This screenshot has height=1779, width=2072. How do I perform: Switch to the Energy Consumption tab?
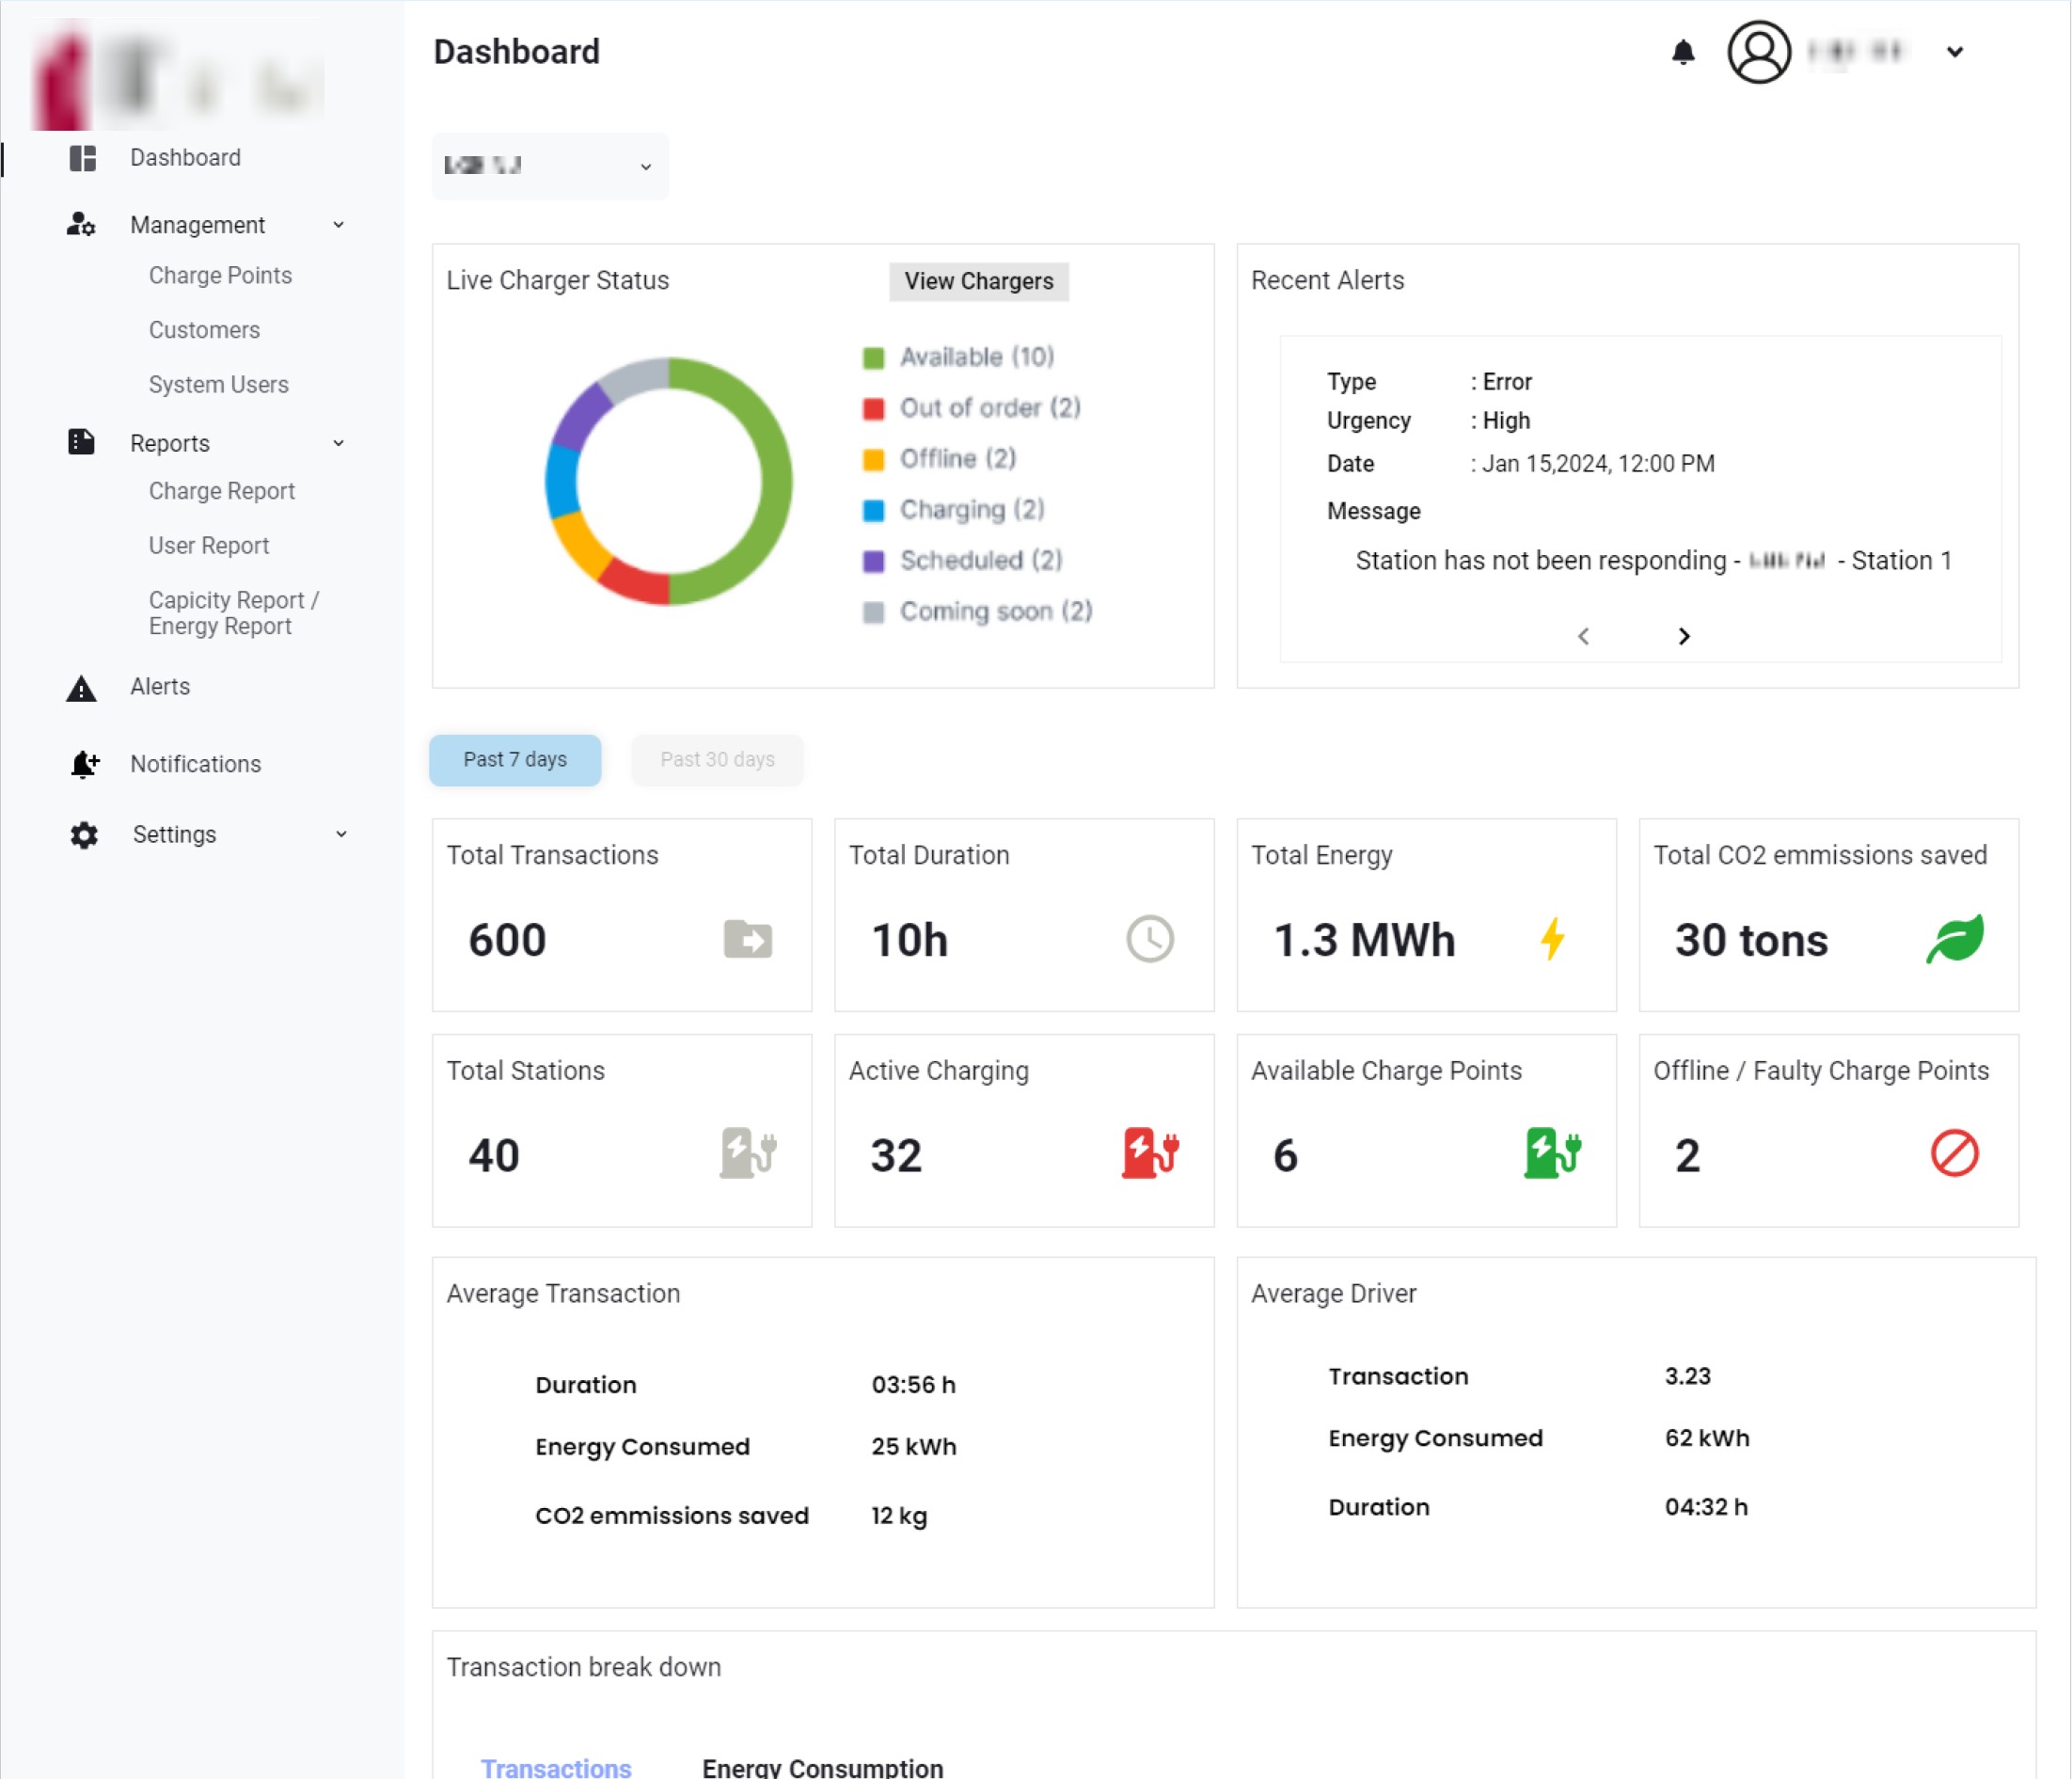pyautogui.click(x=822, y=1766)
